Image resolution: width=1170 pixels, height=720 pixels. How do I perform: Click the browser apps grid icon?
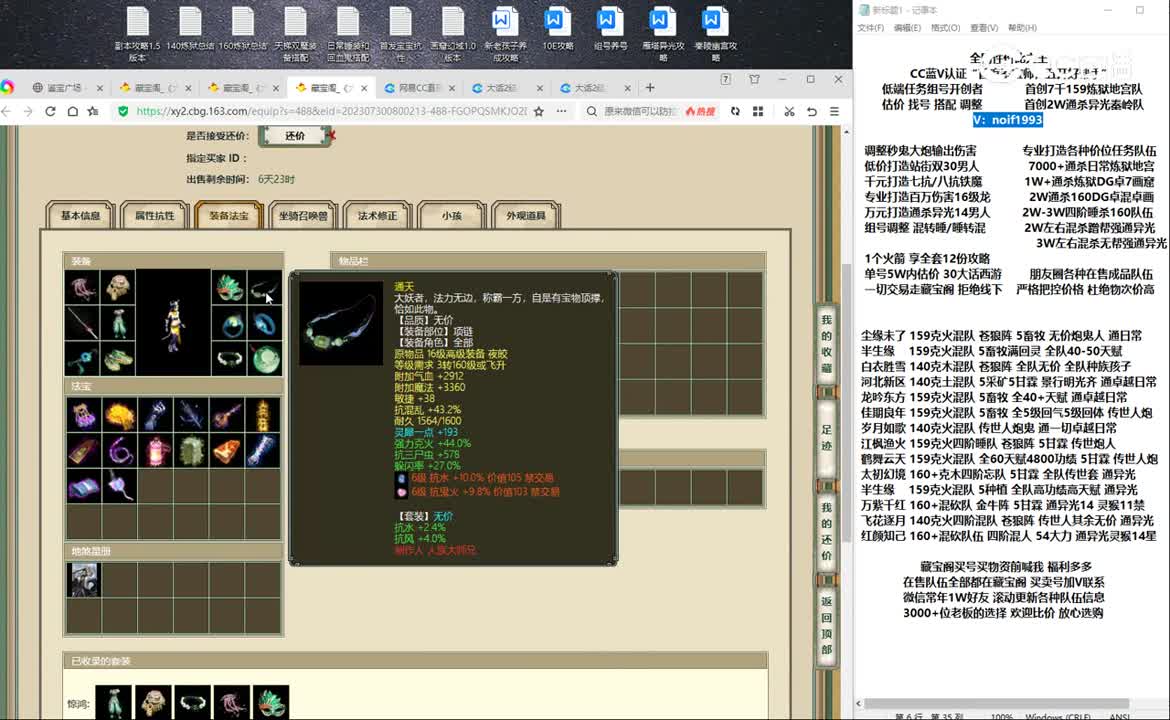click(x=758, y=111)
